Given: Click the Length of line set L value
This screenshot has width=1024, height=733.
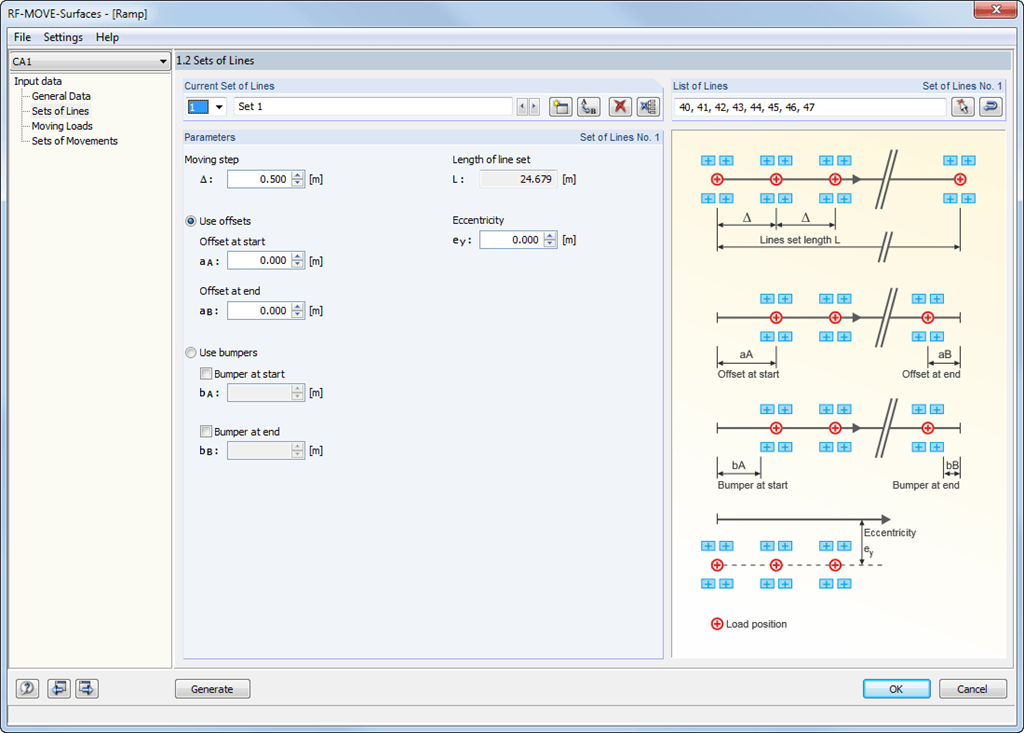Looking at the screenshot, I should pos(518,179).
